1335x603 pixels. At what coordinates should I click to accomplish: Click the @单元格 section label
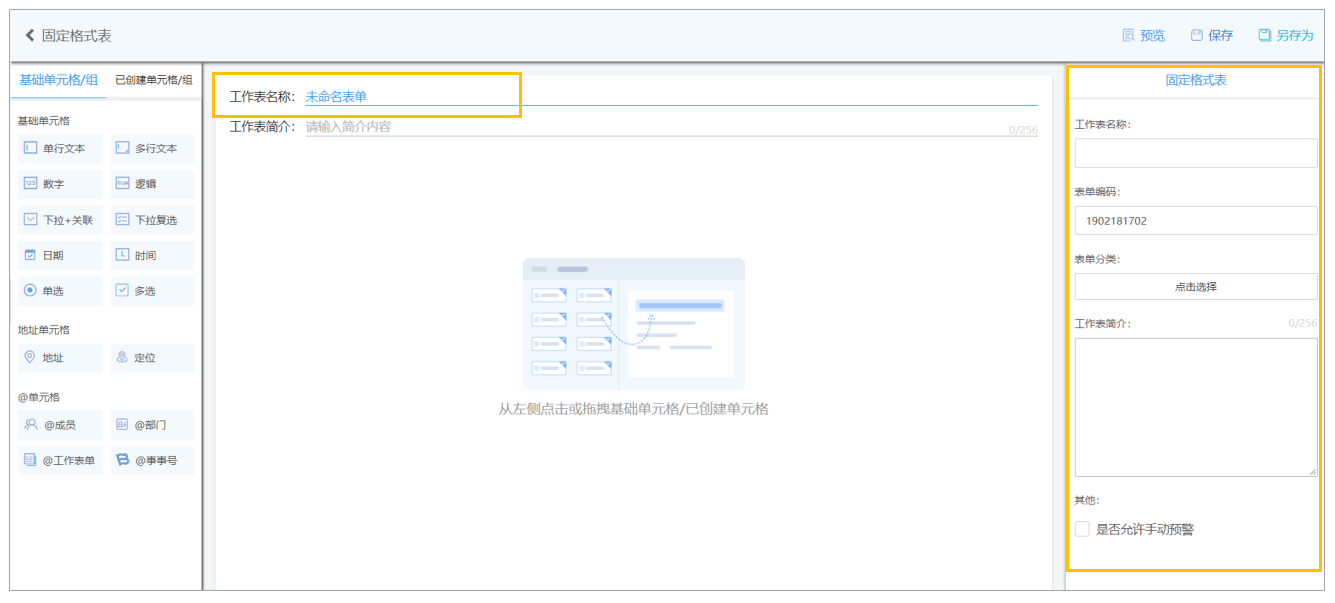(39, 397)
